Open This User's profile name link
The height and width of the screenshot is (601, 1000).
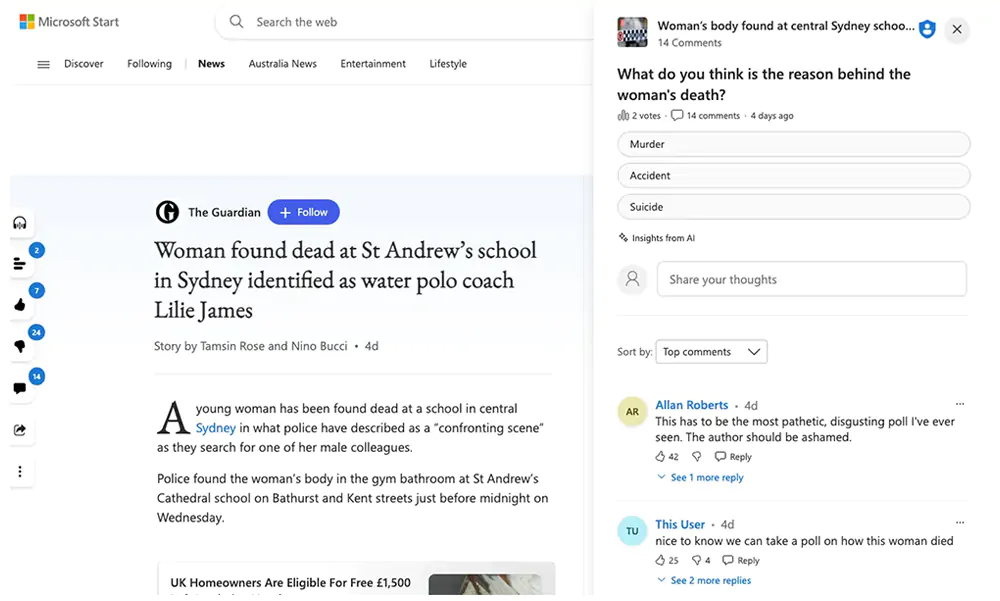click(680, 524)
